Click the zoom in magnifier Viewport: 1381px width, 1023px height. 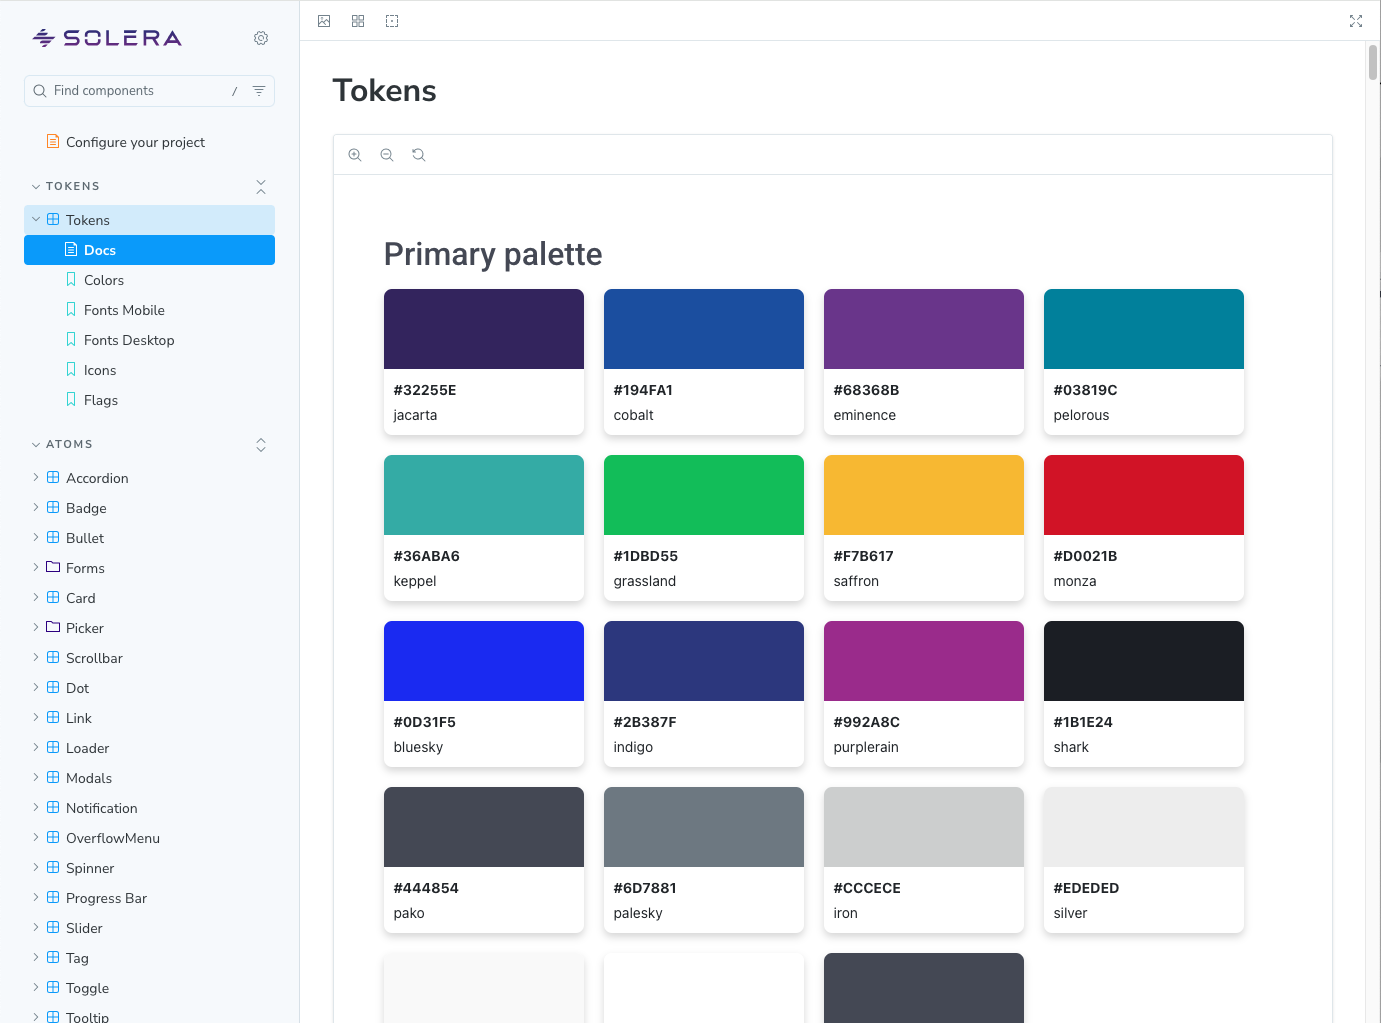click(x=355, y=155)
